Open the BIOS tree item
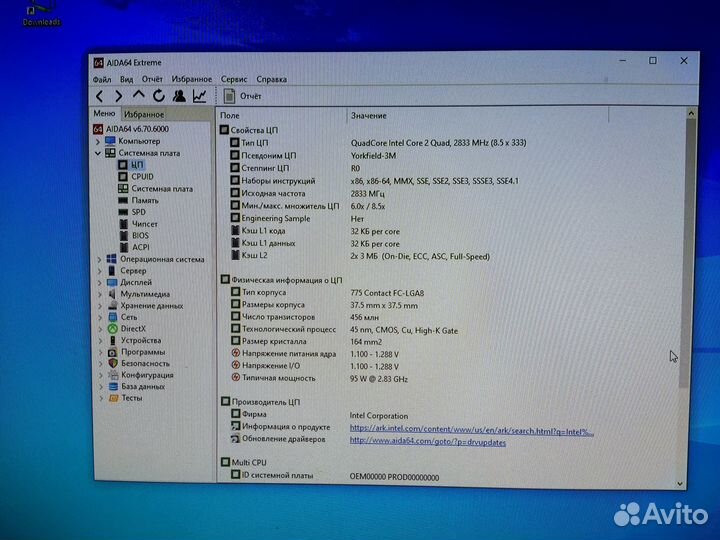The width and height of the screenshot is (720, 540). 140,236
